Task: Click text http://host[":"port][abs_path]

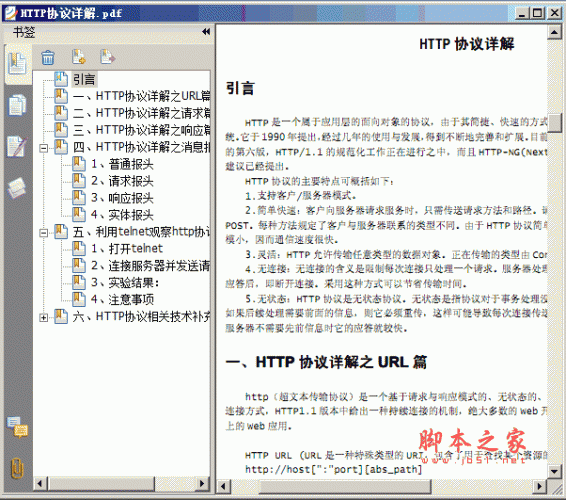Action: click(333, 469)
